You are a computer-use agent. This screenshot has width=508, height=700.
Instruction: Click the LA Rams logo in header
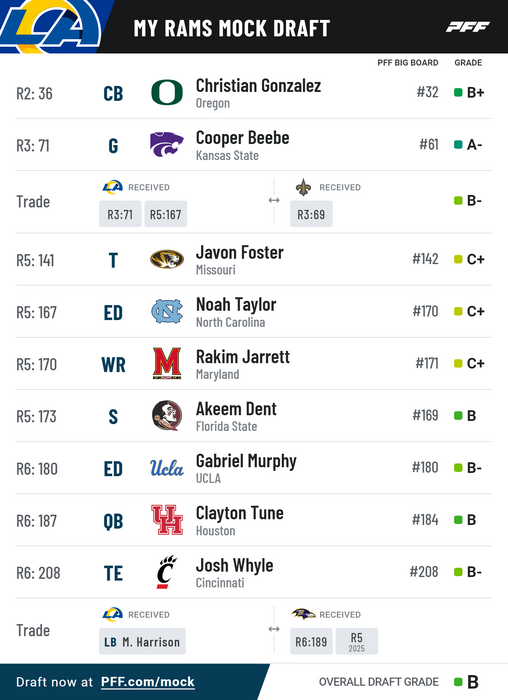coord(50,26)
